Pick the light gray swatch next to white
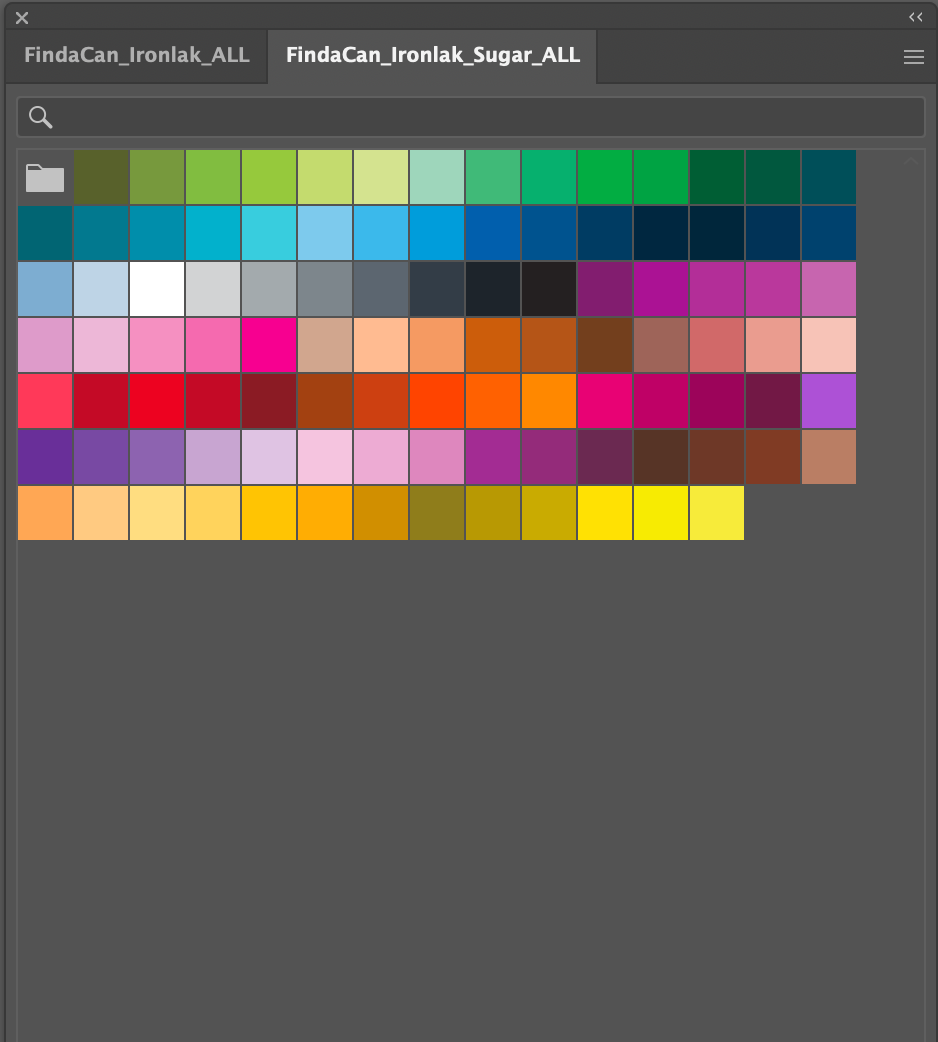The width and height of the screenshot is (938, 1042). [213, 290]
